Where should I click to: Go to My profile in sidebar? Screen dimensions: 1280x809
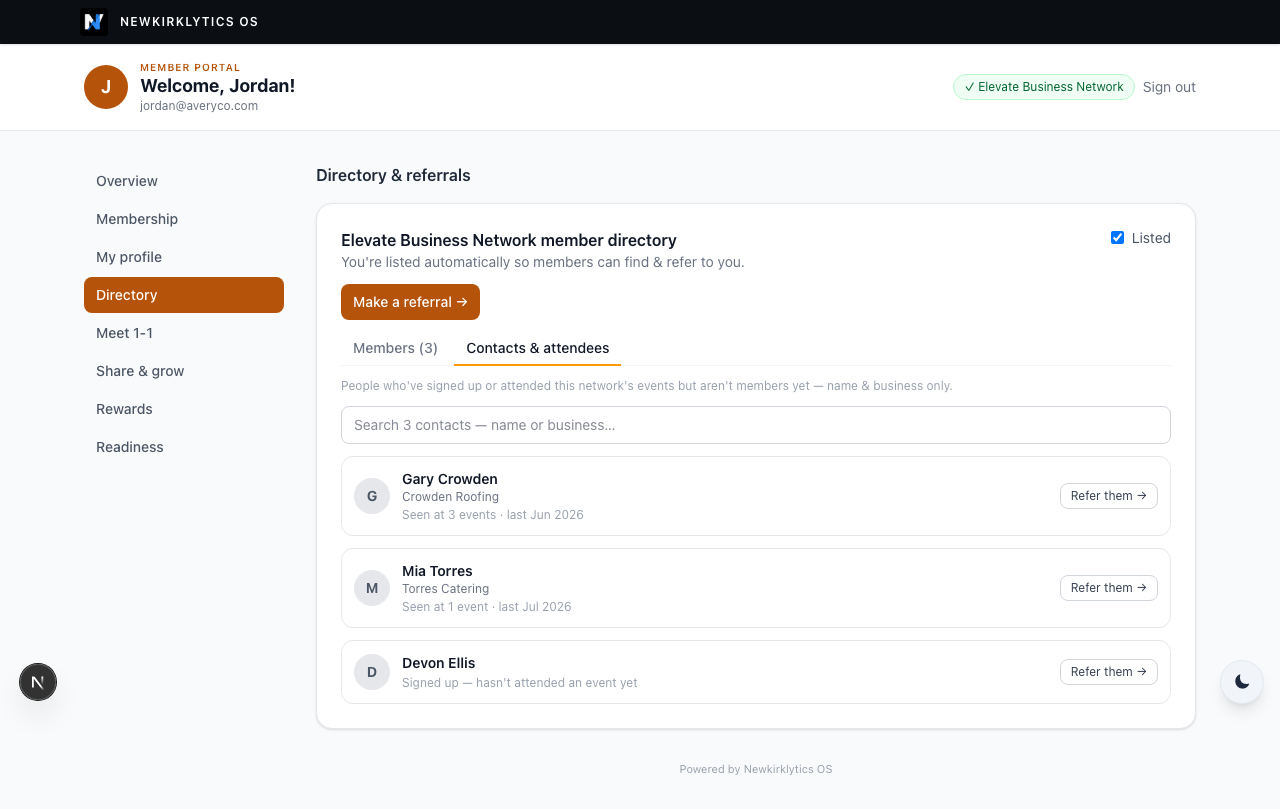[184, 257]
